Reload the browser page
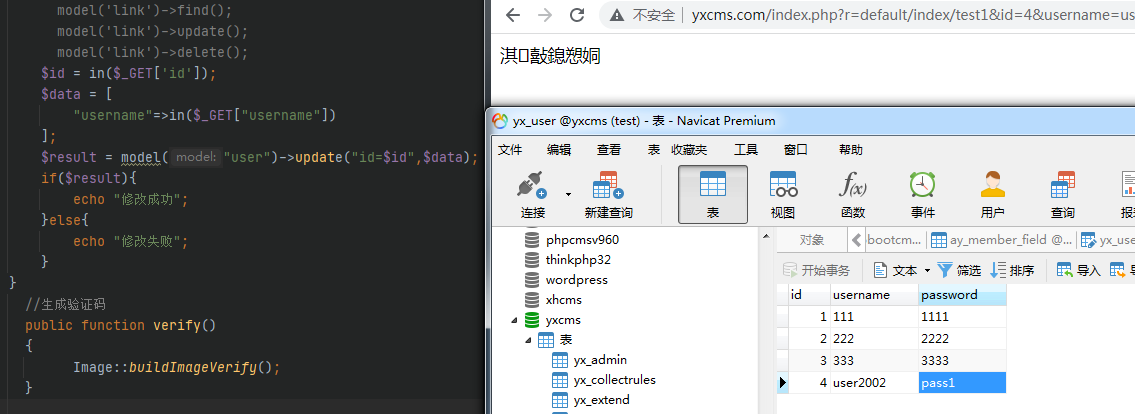 pyautogui.click(x=577, y=15)
